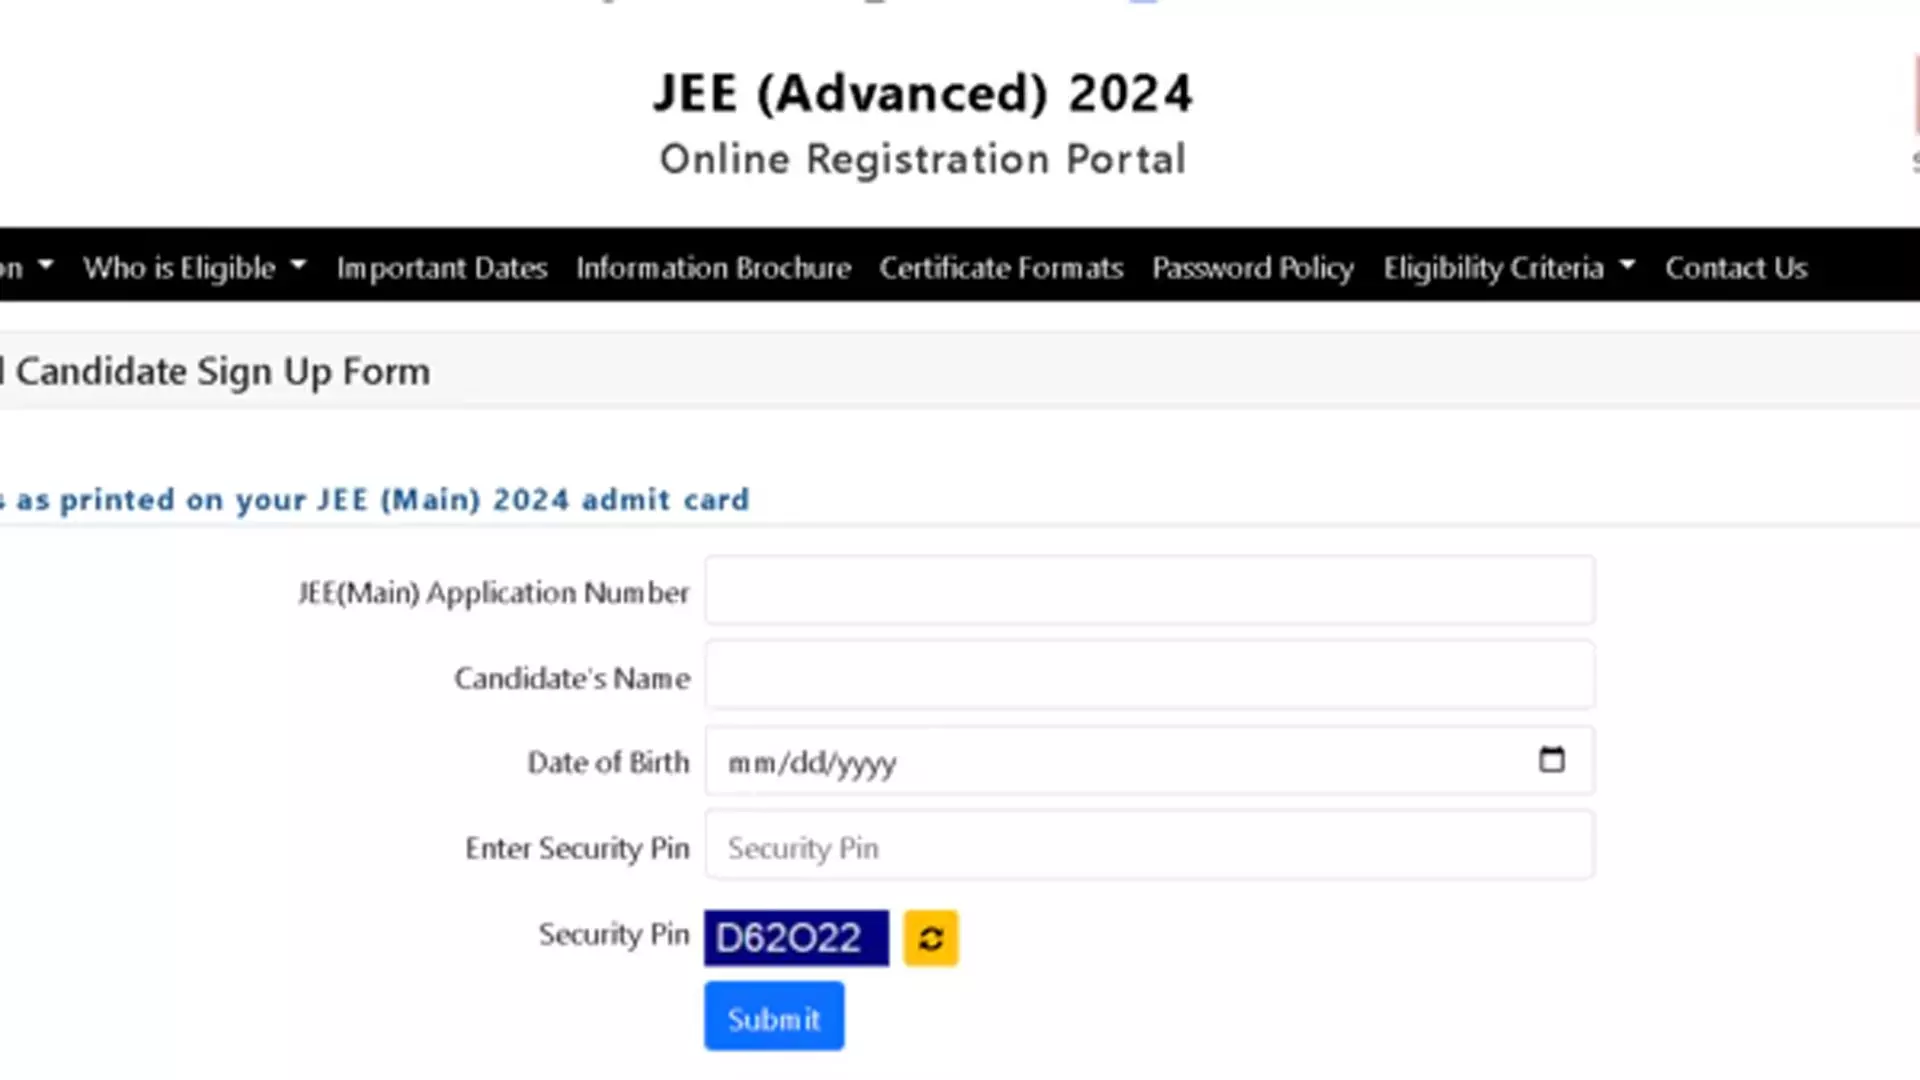The width and height of the screenshot is (1920, 1080).
Task: Click the refresh/regenerate Security Pin icon
Action: (931, 938)
